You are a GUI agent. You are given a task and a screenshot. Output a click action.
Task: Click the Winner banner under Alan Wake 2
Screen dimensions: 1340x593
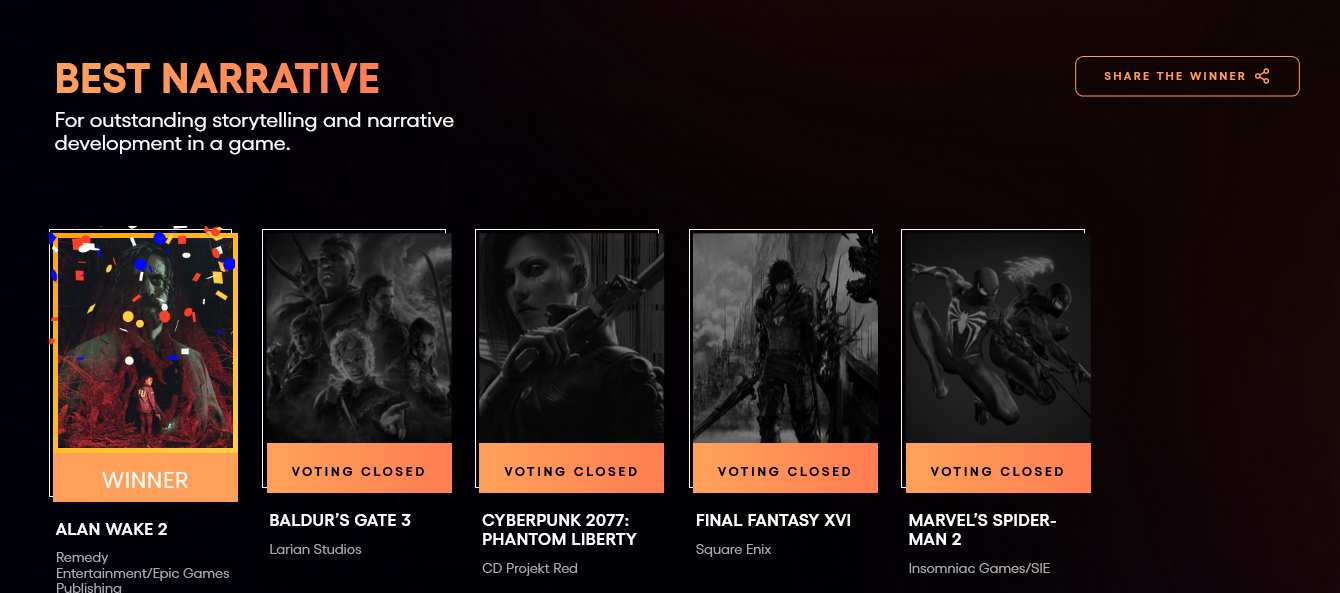tap(145, 478)
